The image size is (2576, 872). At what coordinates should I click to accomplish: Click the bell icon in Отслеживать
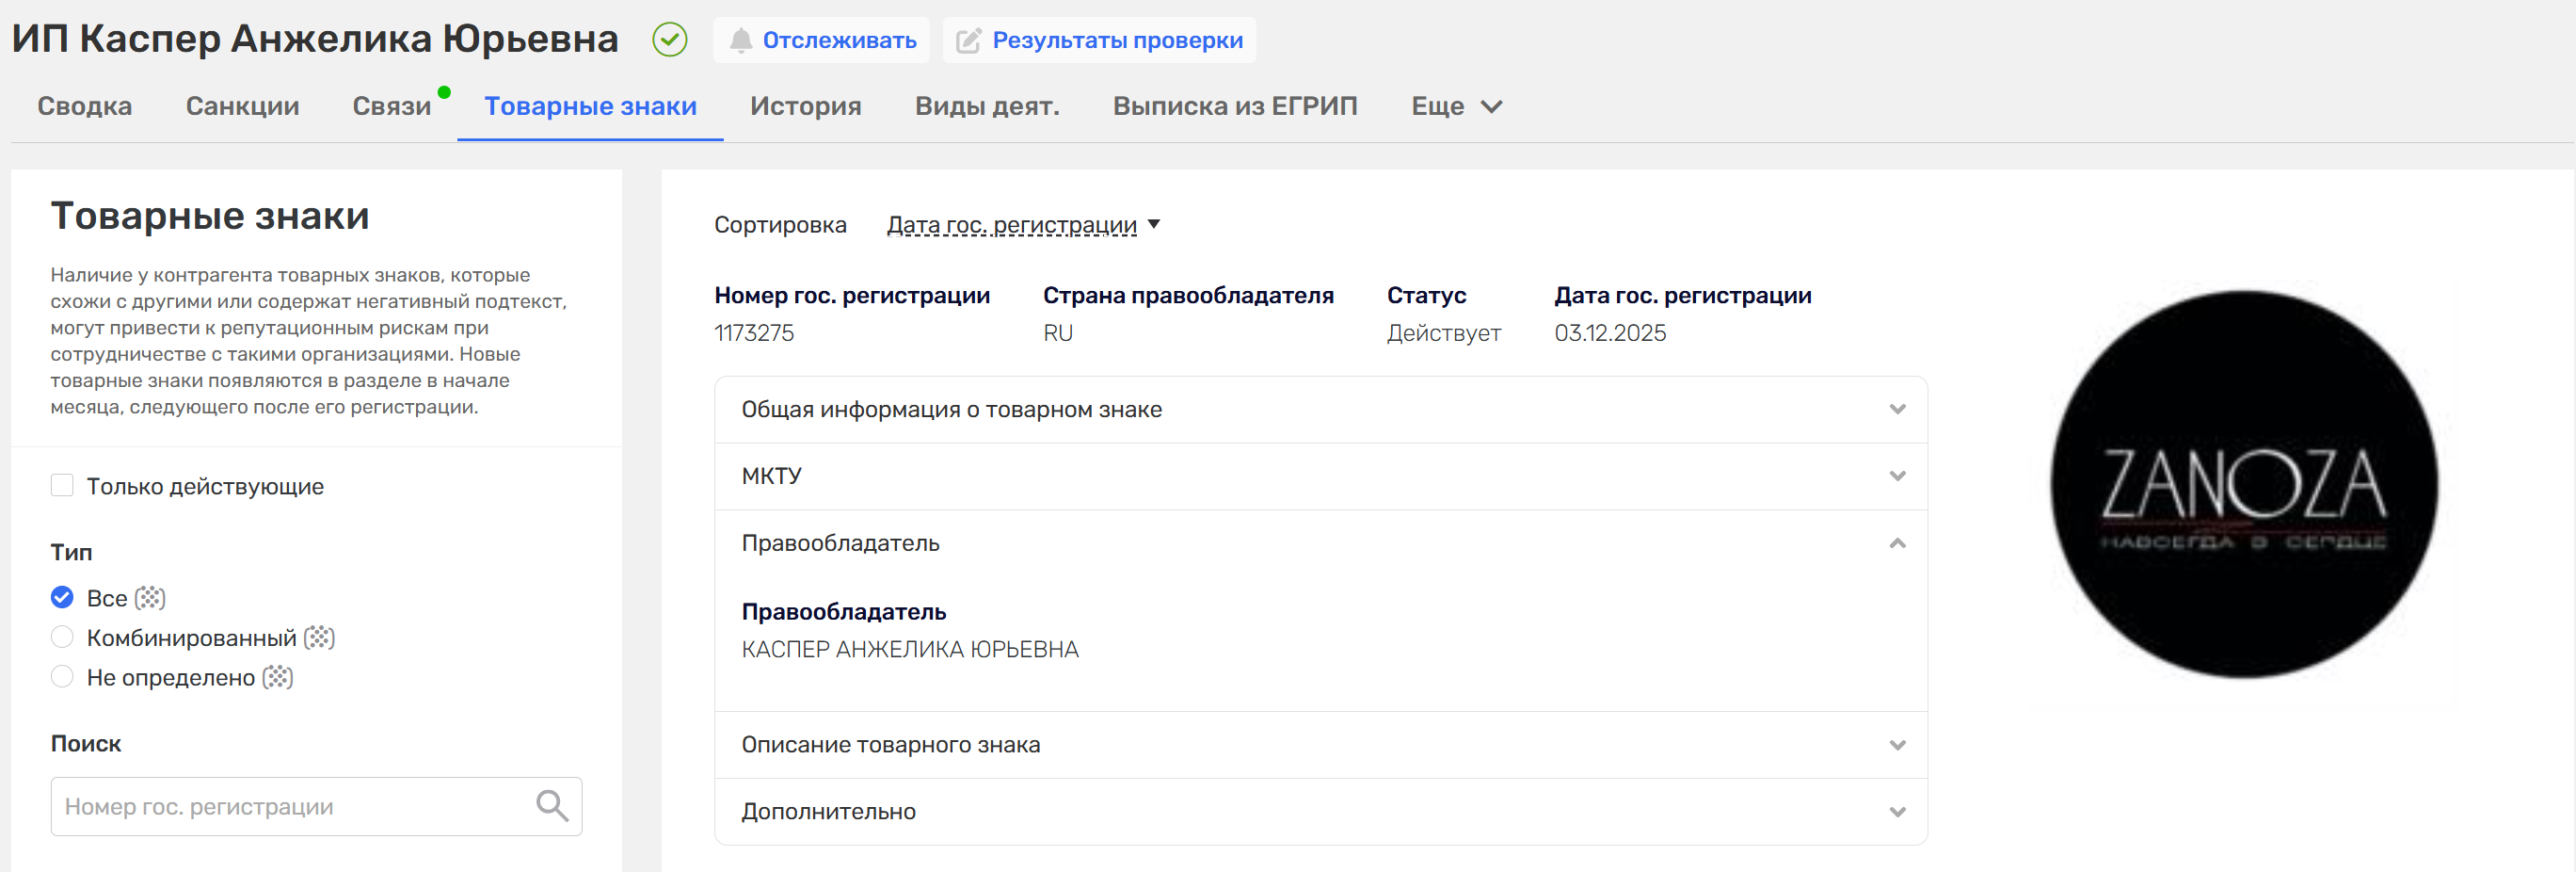(740, 40)
